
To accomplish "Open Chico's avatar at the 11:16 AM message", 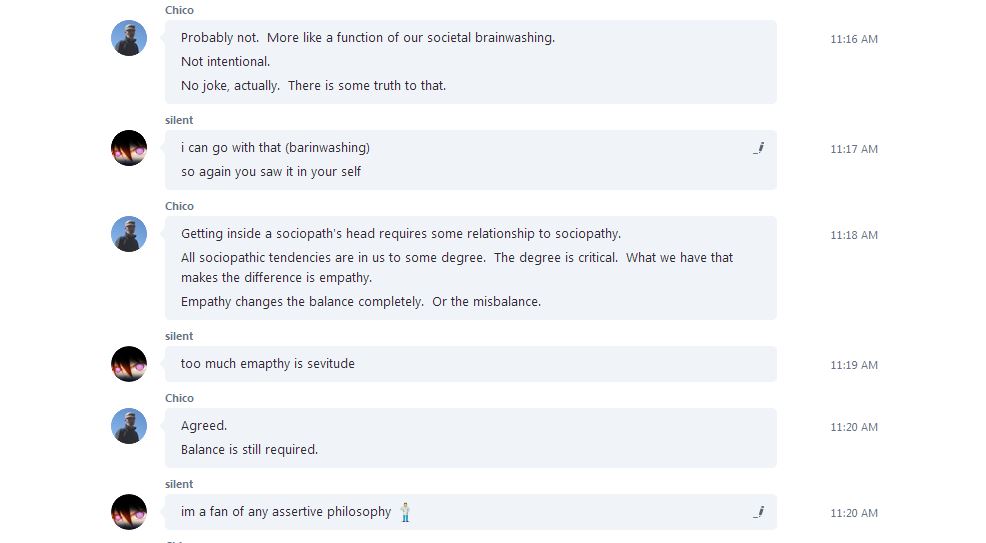I will click(129, 38).
